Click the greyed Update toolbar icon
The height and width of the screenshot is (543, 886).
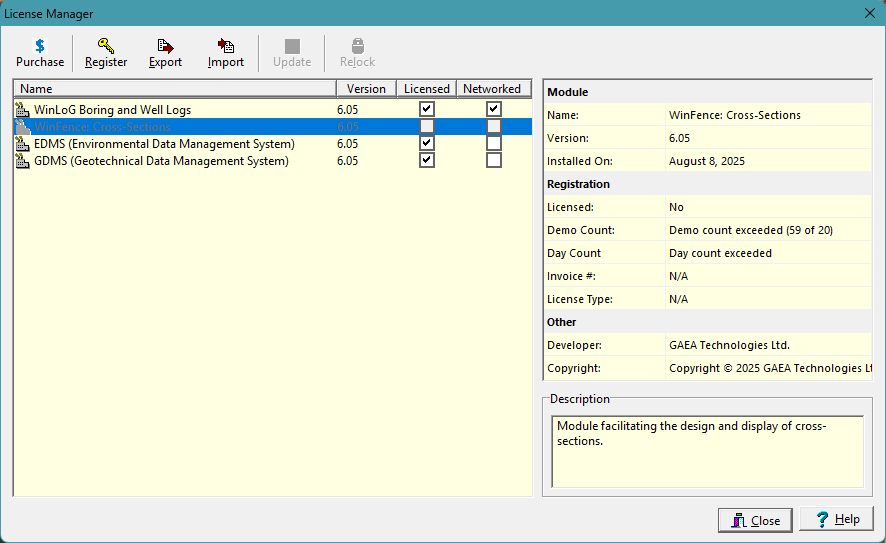[x=292, y=46]
